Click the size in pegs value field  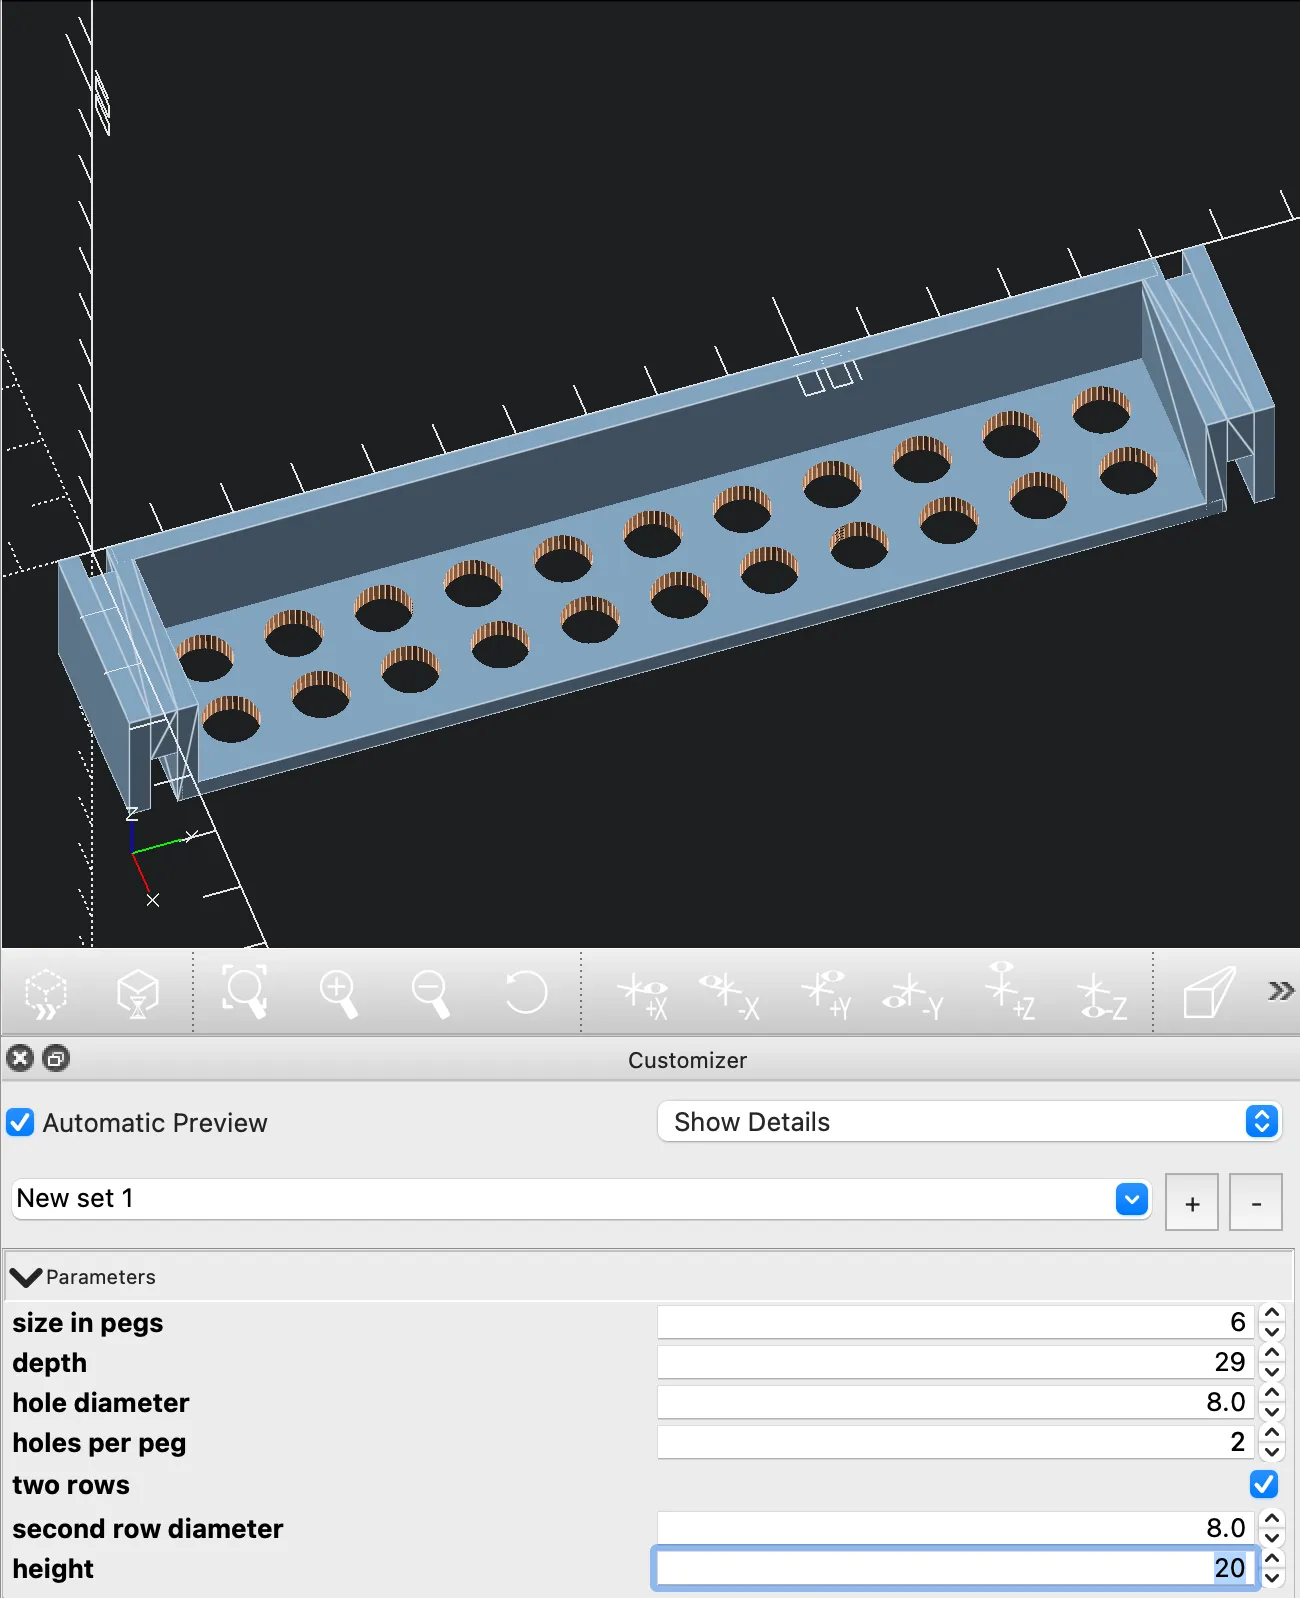coord(955,1322)
